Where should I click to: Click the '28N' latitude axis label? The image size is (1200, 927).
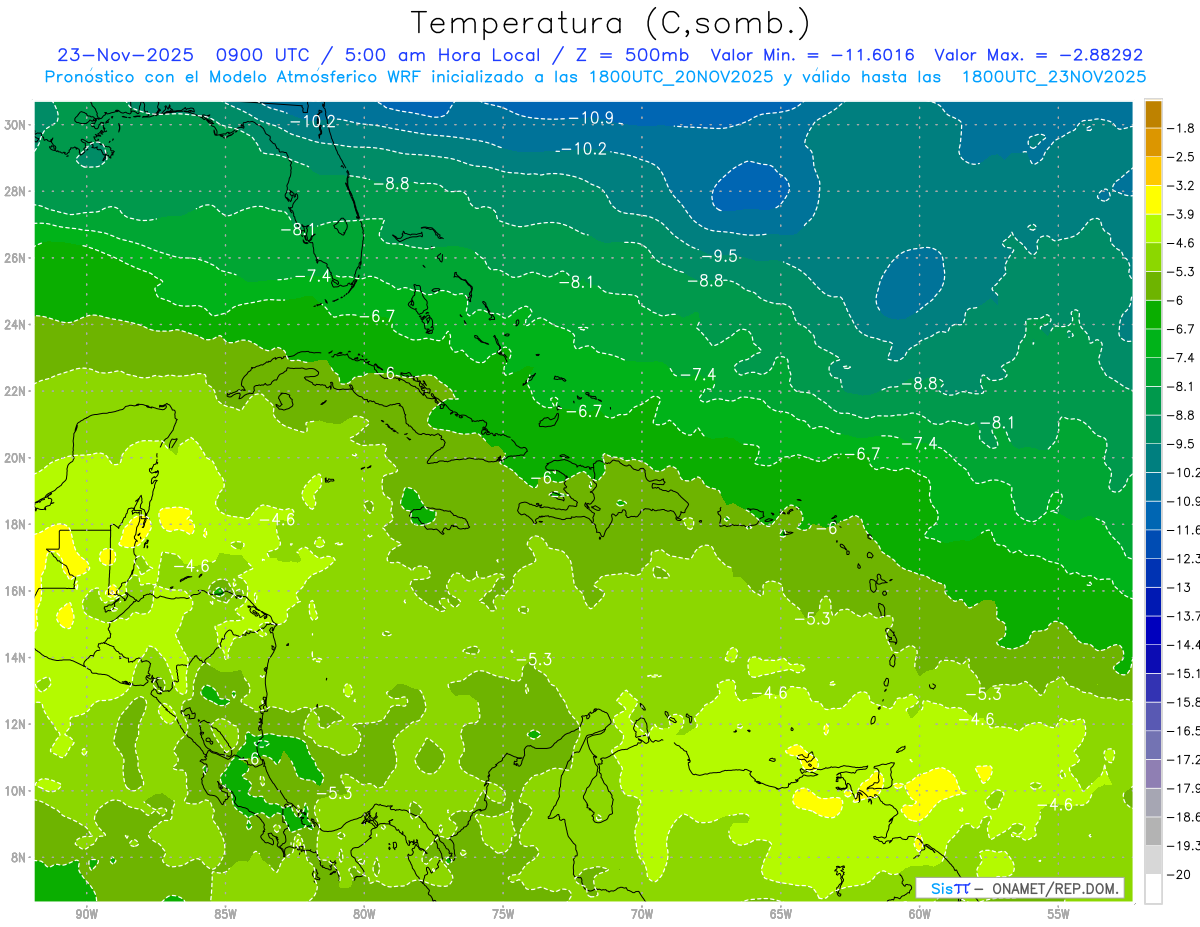15,191
